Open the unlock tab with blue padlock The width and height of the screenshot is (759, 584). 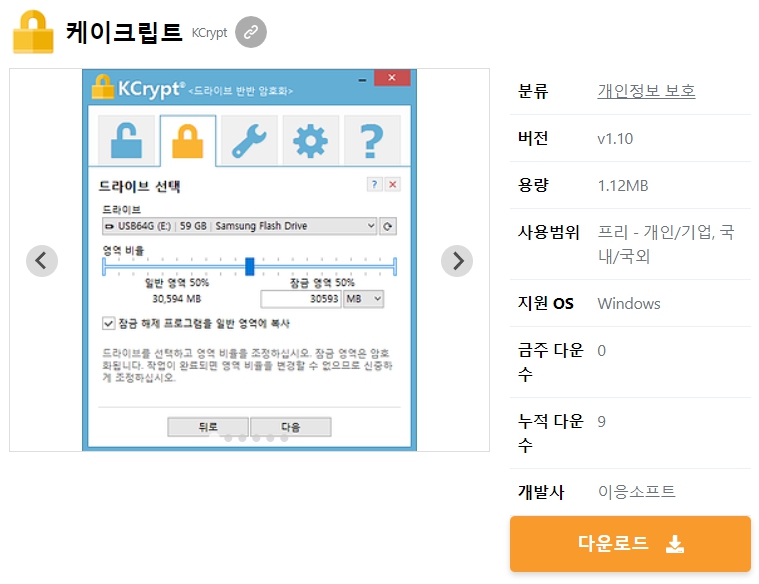tap(126, 141)
